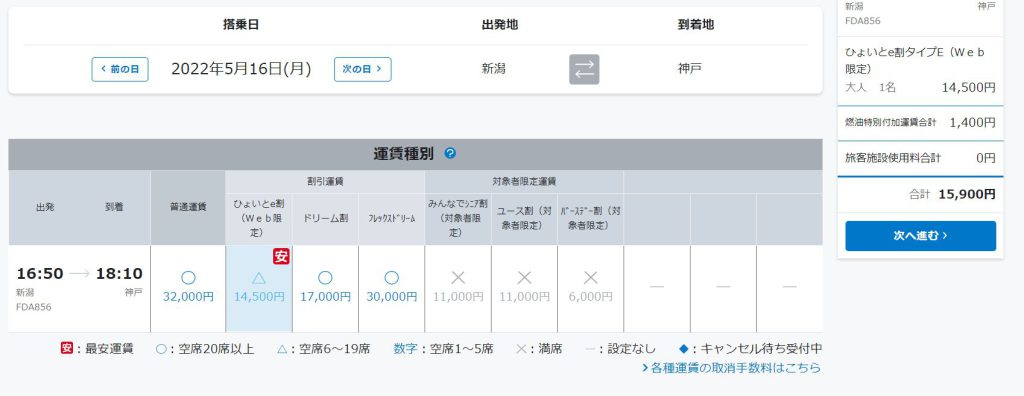
Task: Go to next day 次の日
Action: [x=362, y=69]
